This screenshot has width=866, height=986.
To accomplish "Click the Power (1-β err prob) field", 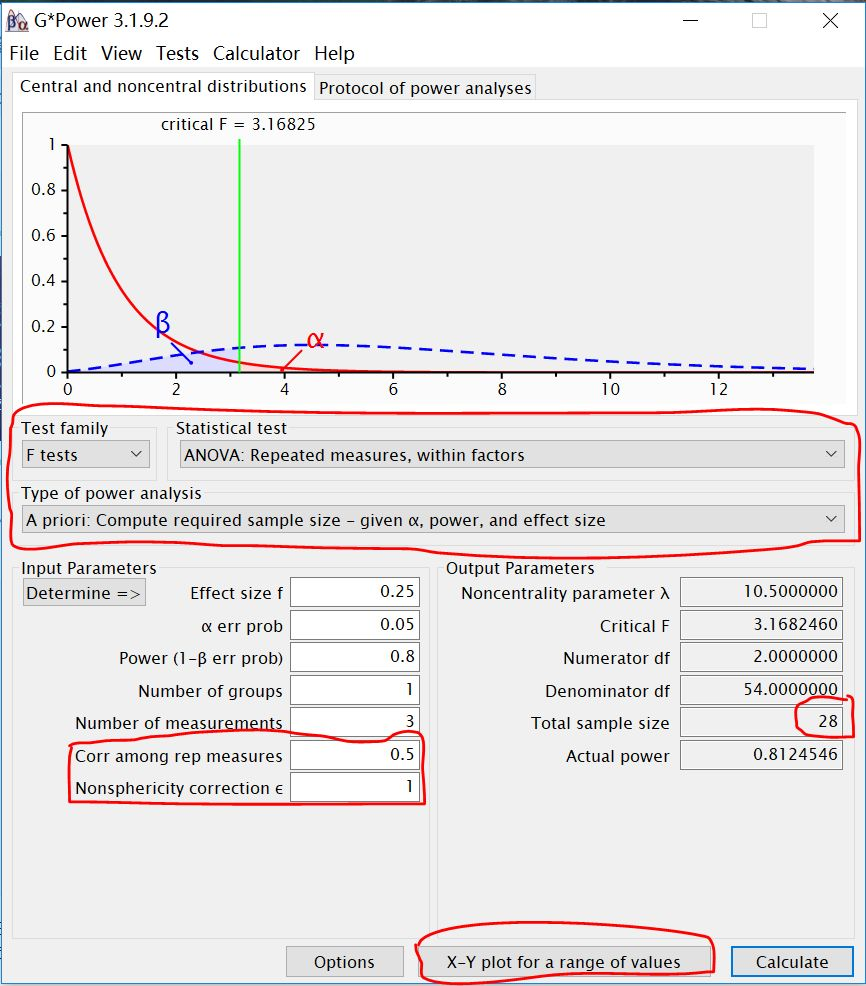I will [x=355, y=657].
